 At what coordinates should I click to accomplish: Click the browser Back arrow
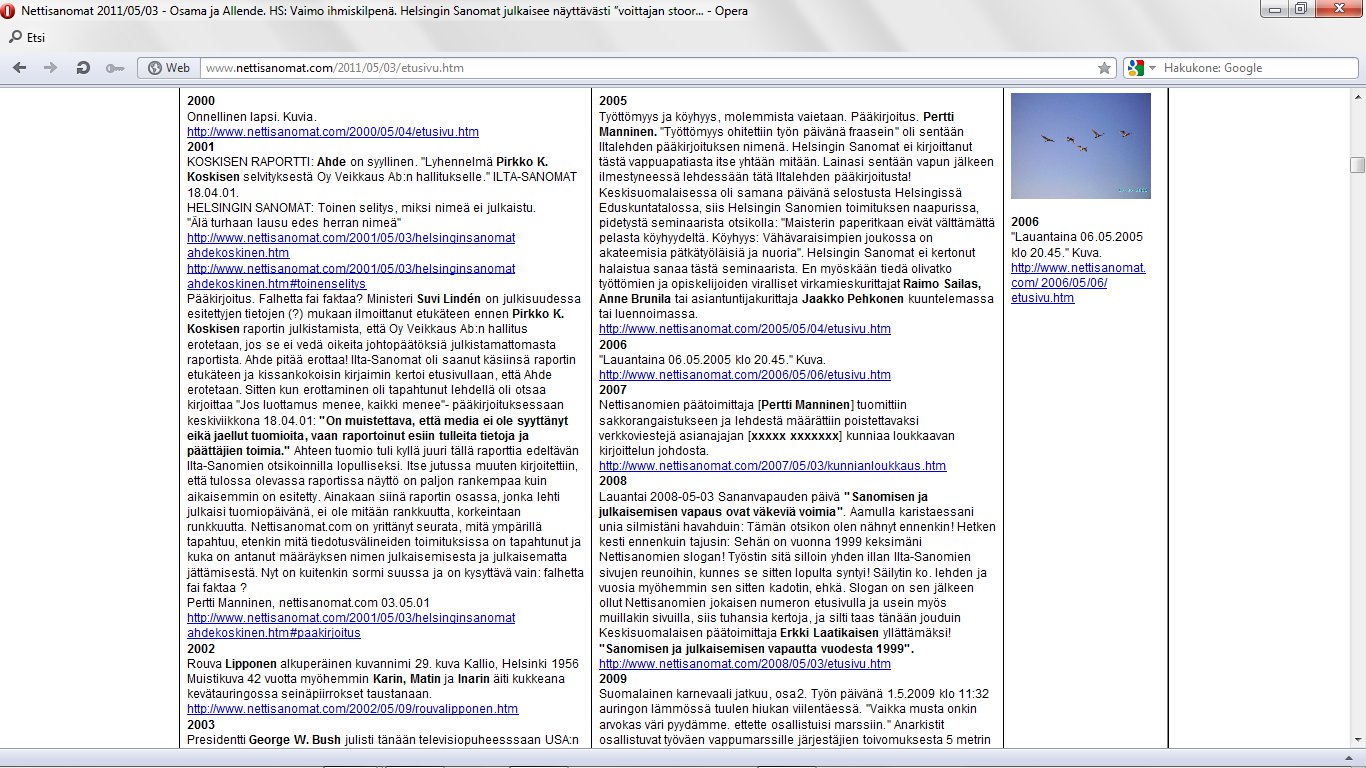pos(19,68)
